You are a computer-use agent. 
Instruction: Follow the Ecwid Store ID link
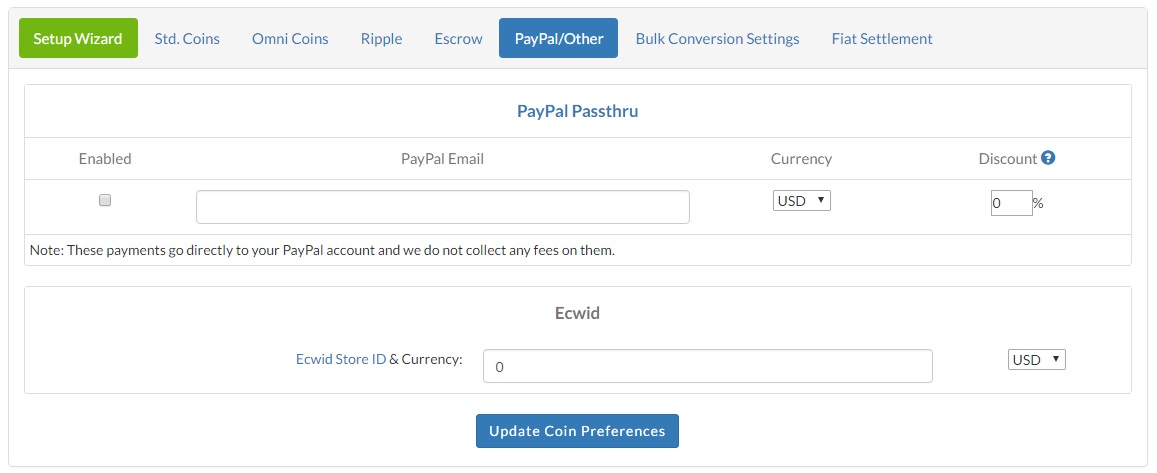coord(341,359)
